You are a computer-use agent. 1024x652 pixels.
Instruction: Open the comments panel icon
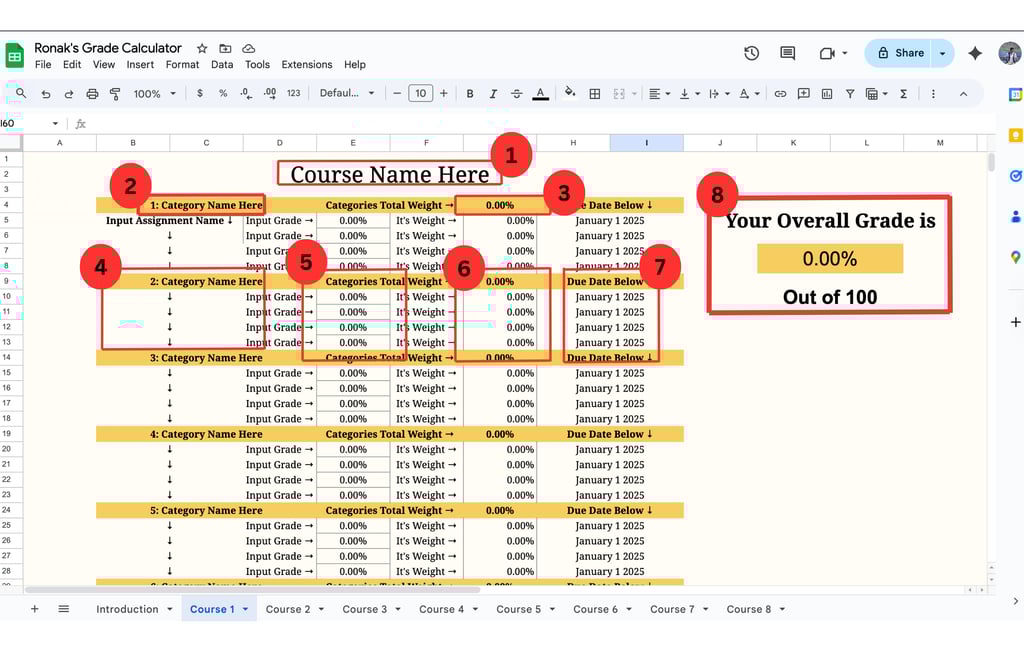coord(787,53)
